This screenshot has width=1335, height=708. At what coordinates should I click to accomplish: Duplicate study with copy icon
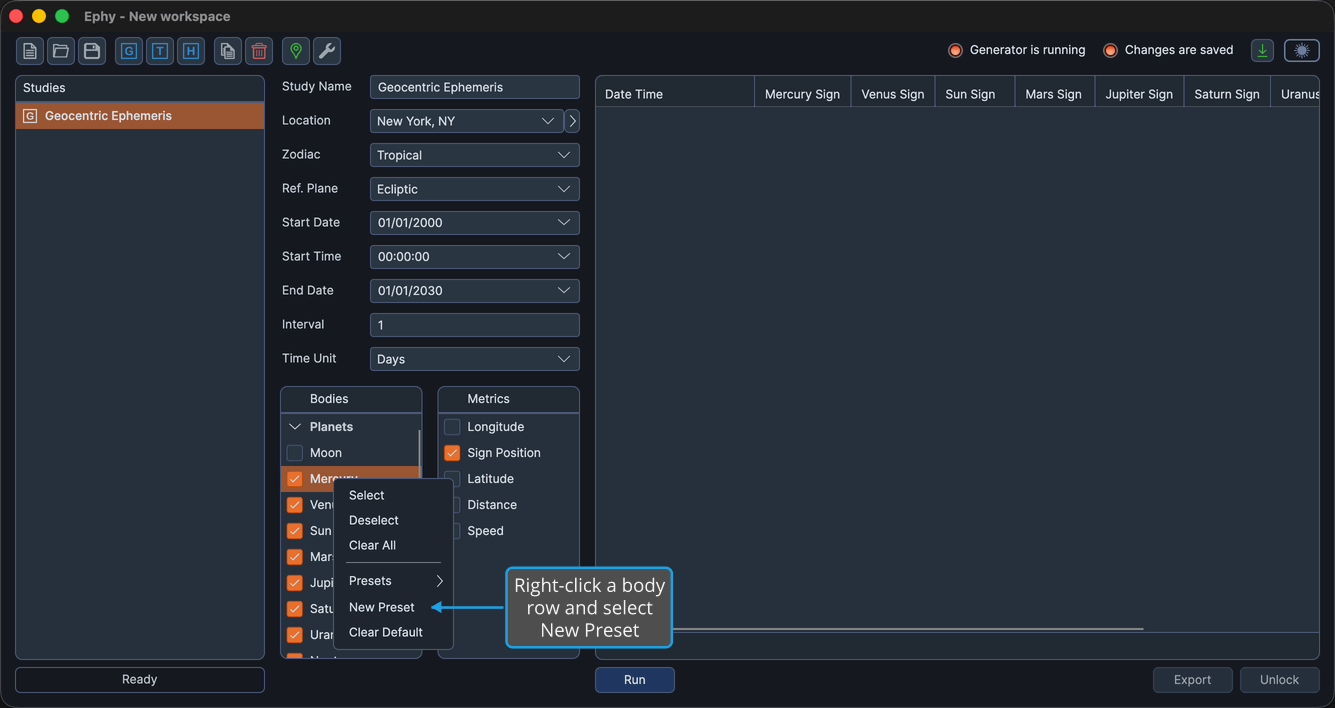click(x=228, y=51)
